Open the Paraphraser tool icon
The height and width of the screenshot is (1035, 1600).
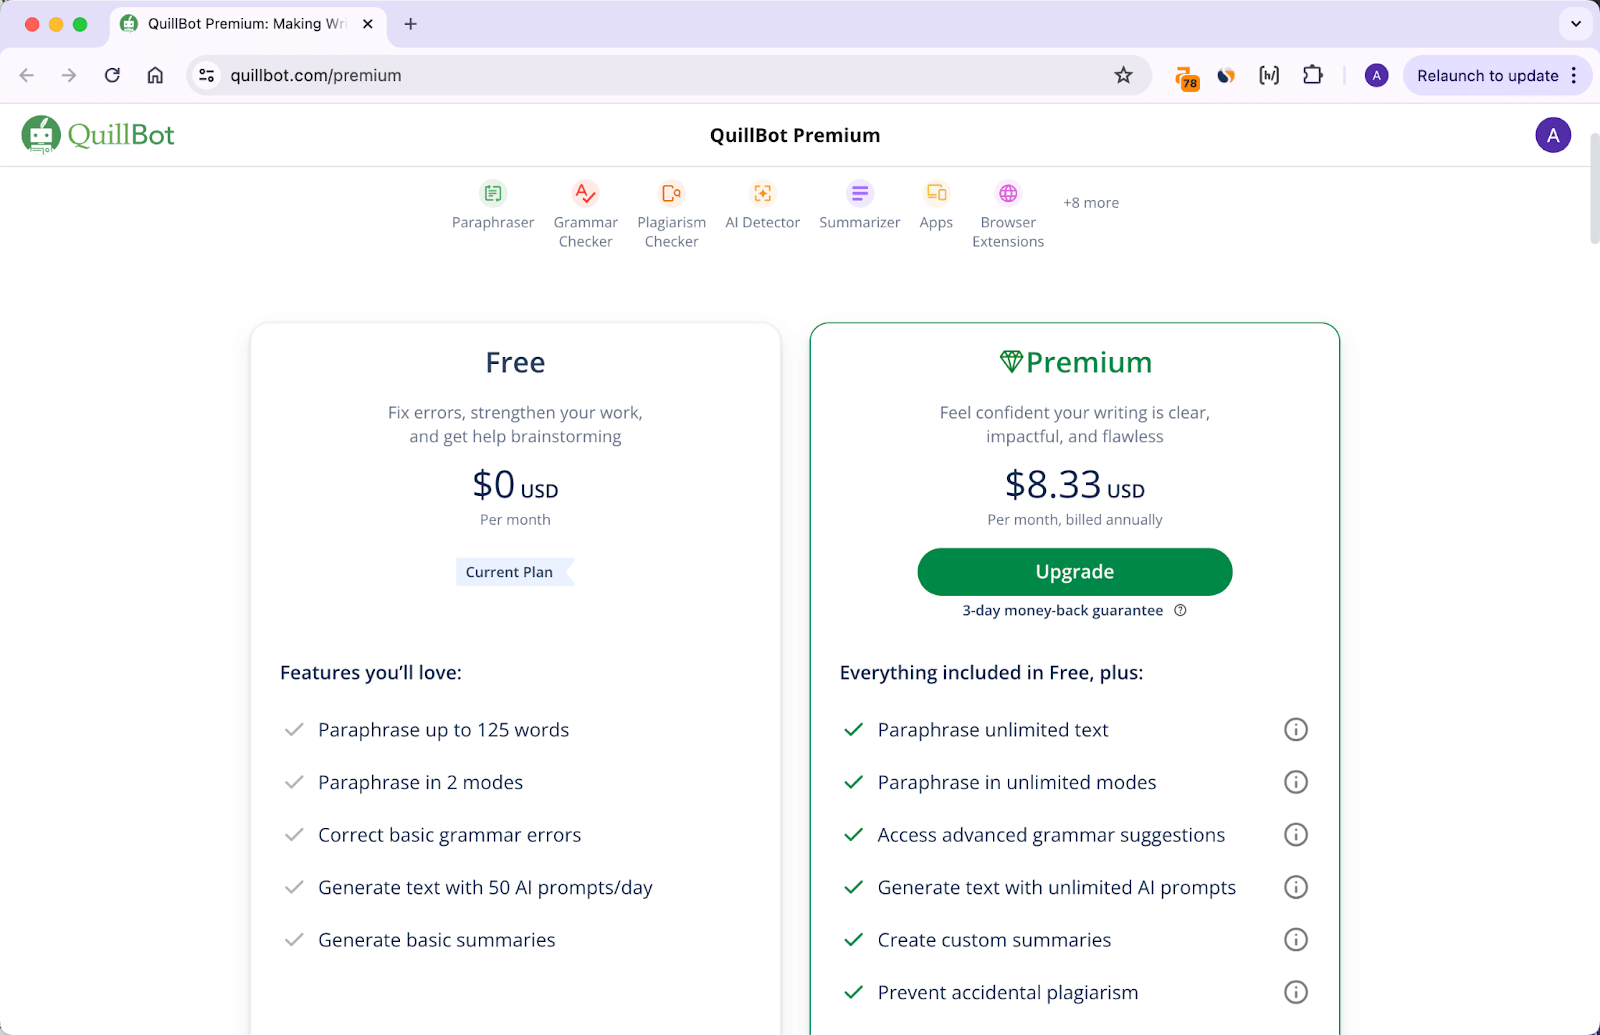(x=493, y=193)
